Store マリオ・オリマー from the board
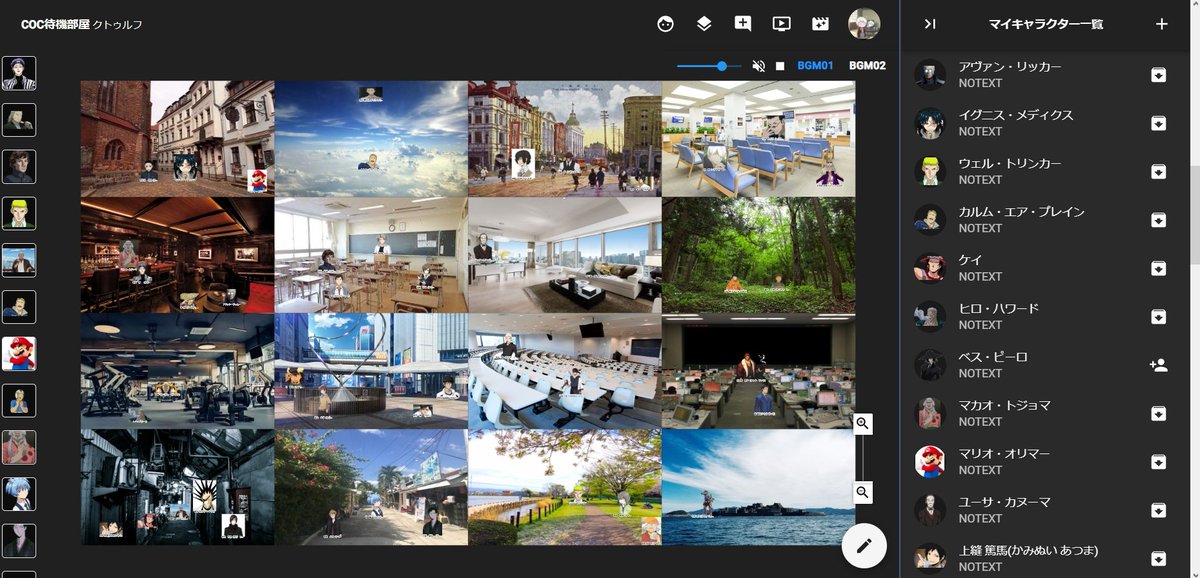The image size is (1200, 578). pos(1158,462)
